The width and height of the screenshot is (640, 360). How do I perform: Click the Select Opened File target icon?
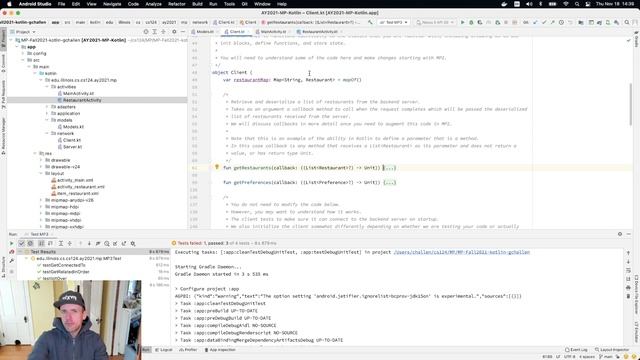coord(146,31)
